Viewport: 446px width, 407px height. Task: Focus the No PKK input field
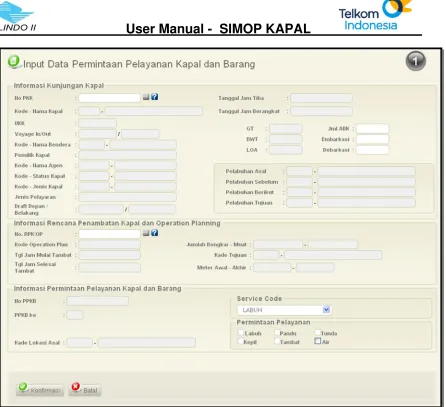[x=109, y=98]
